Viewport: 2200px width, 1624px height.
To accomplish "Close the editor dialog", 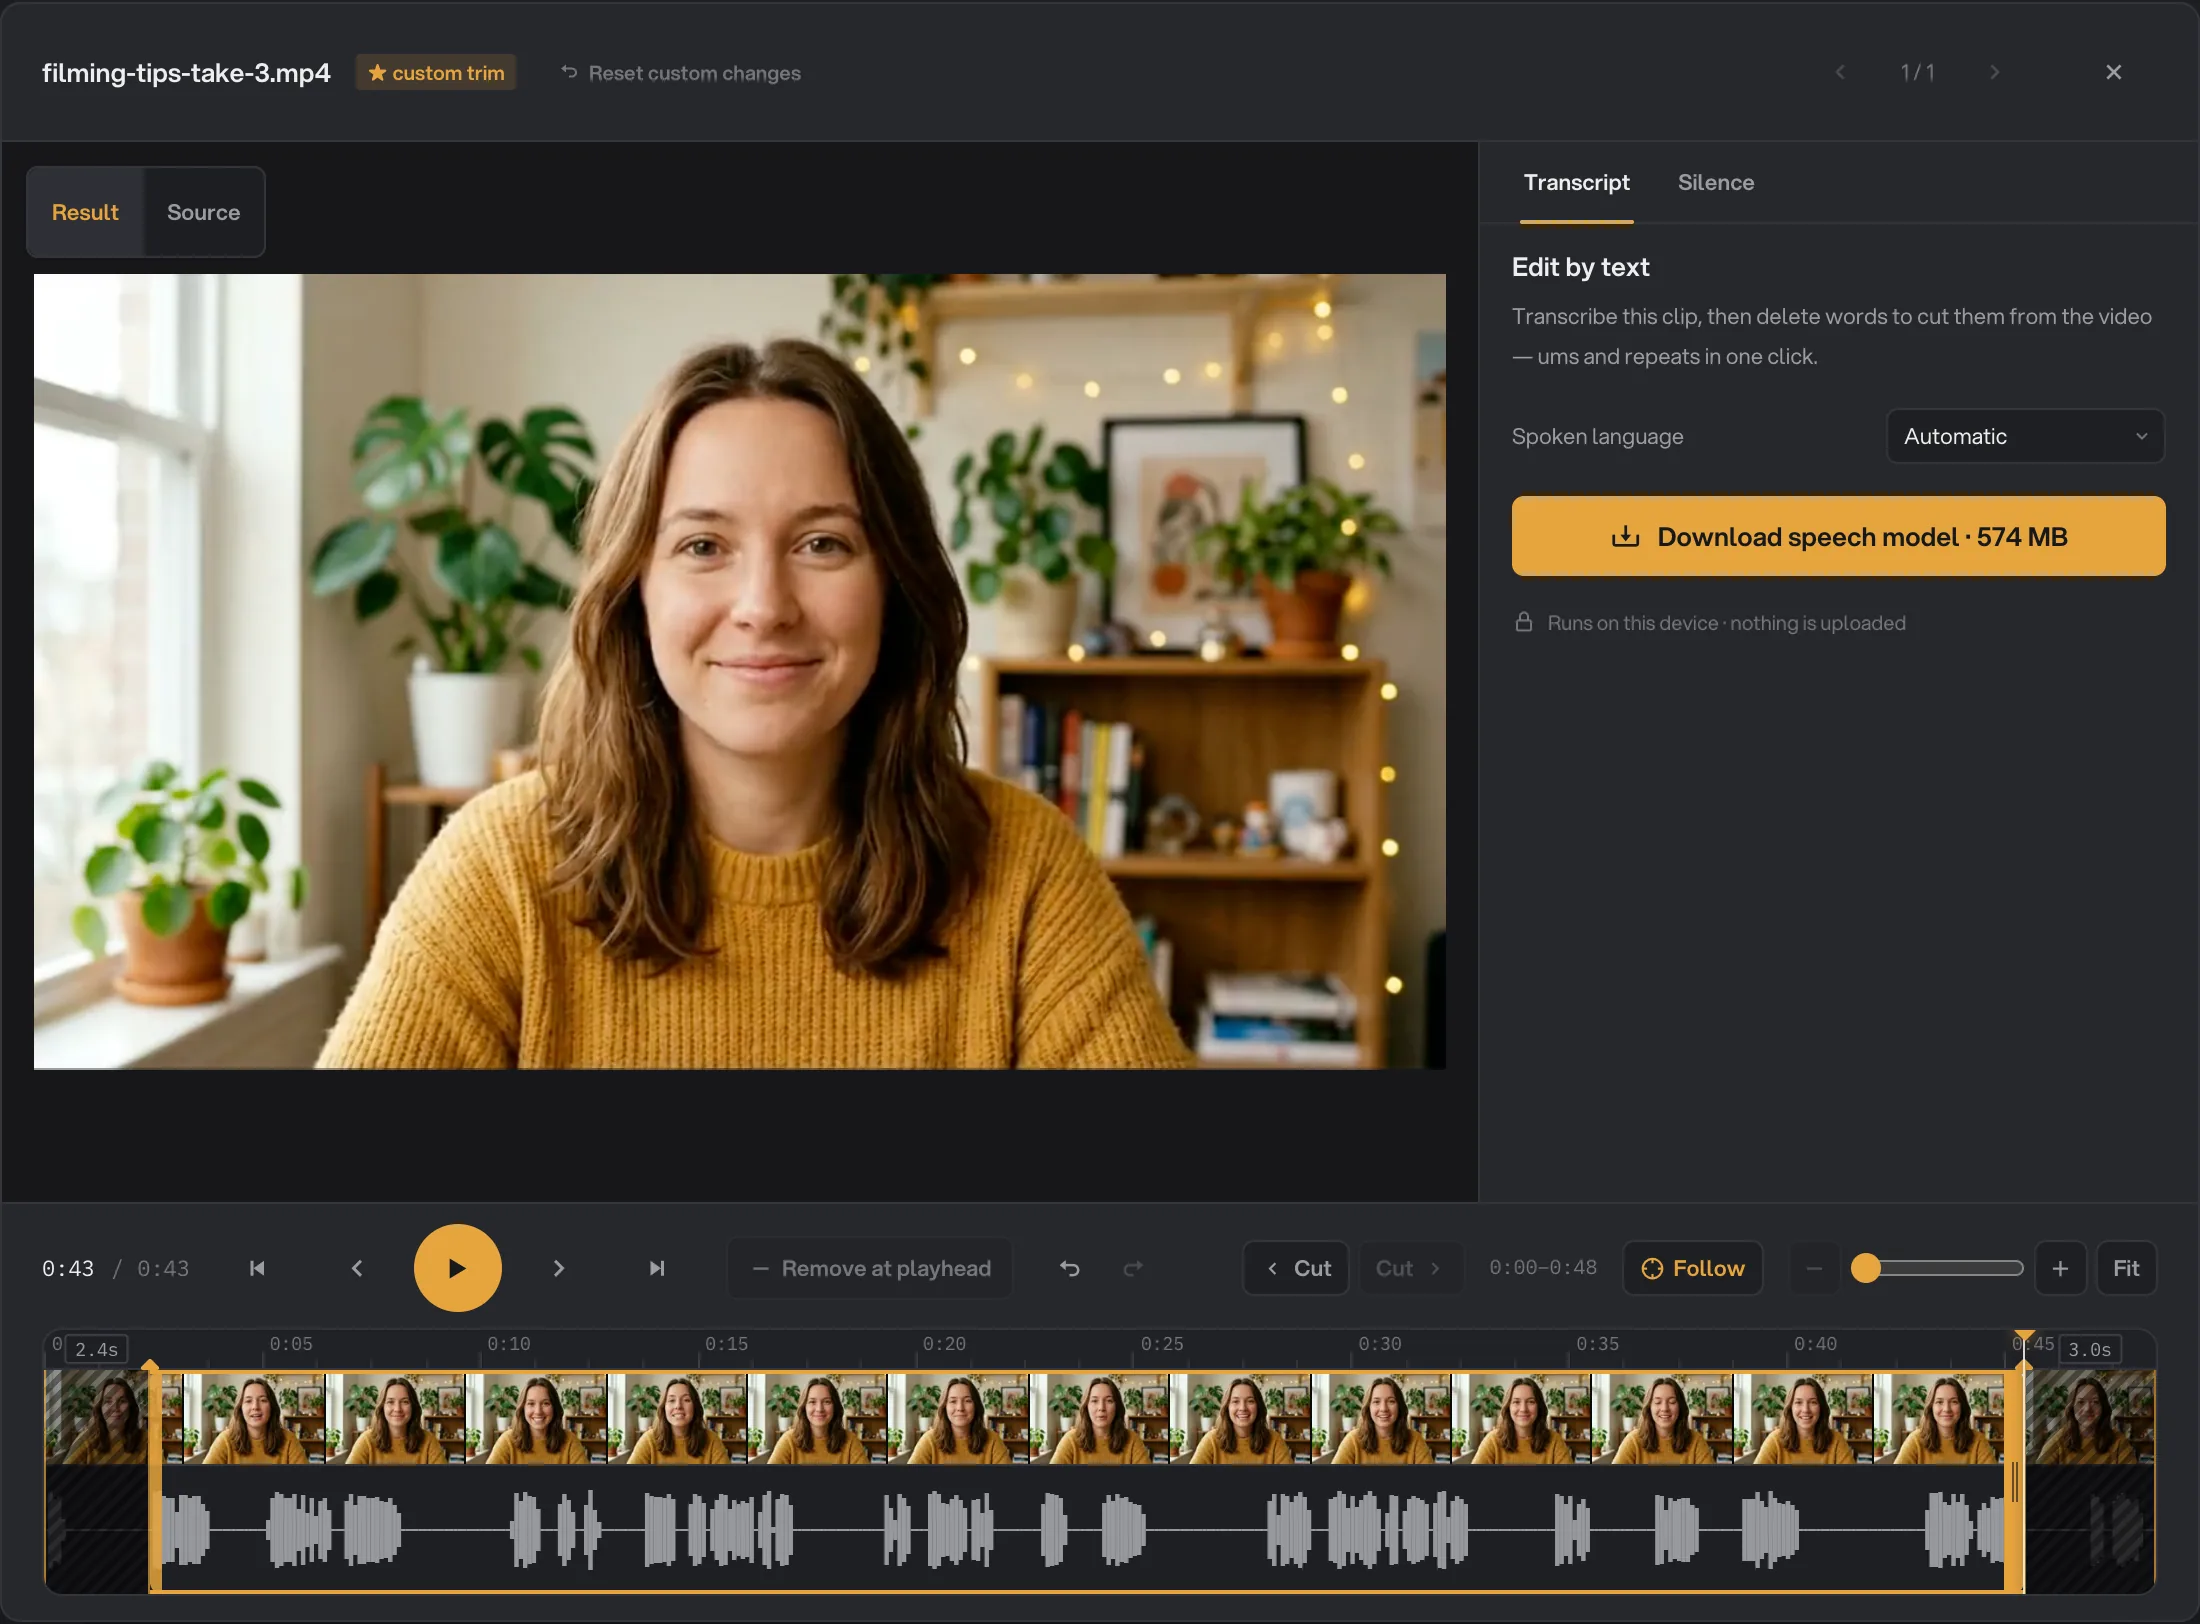I will 2113,72.
